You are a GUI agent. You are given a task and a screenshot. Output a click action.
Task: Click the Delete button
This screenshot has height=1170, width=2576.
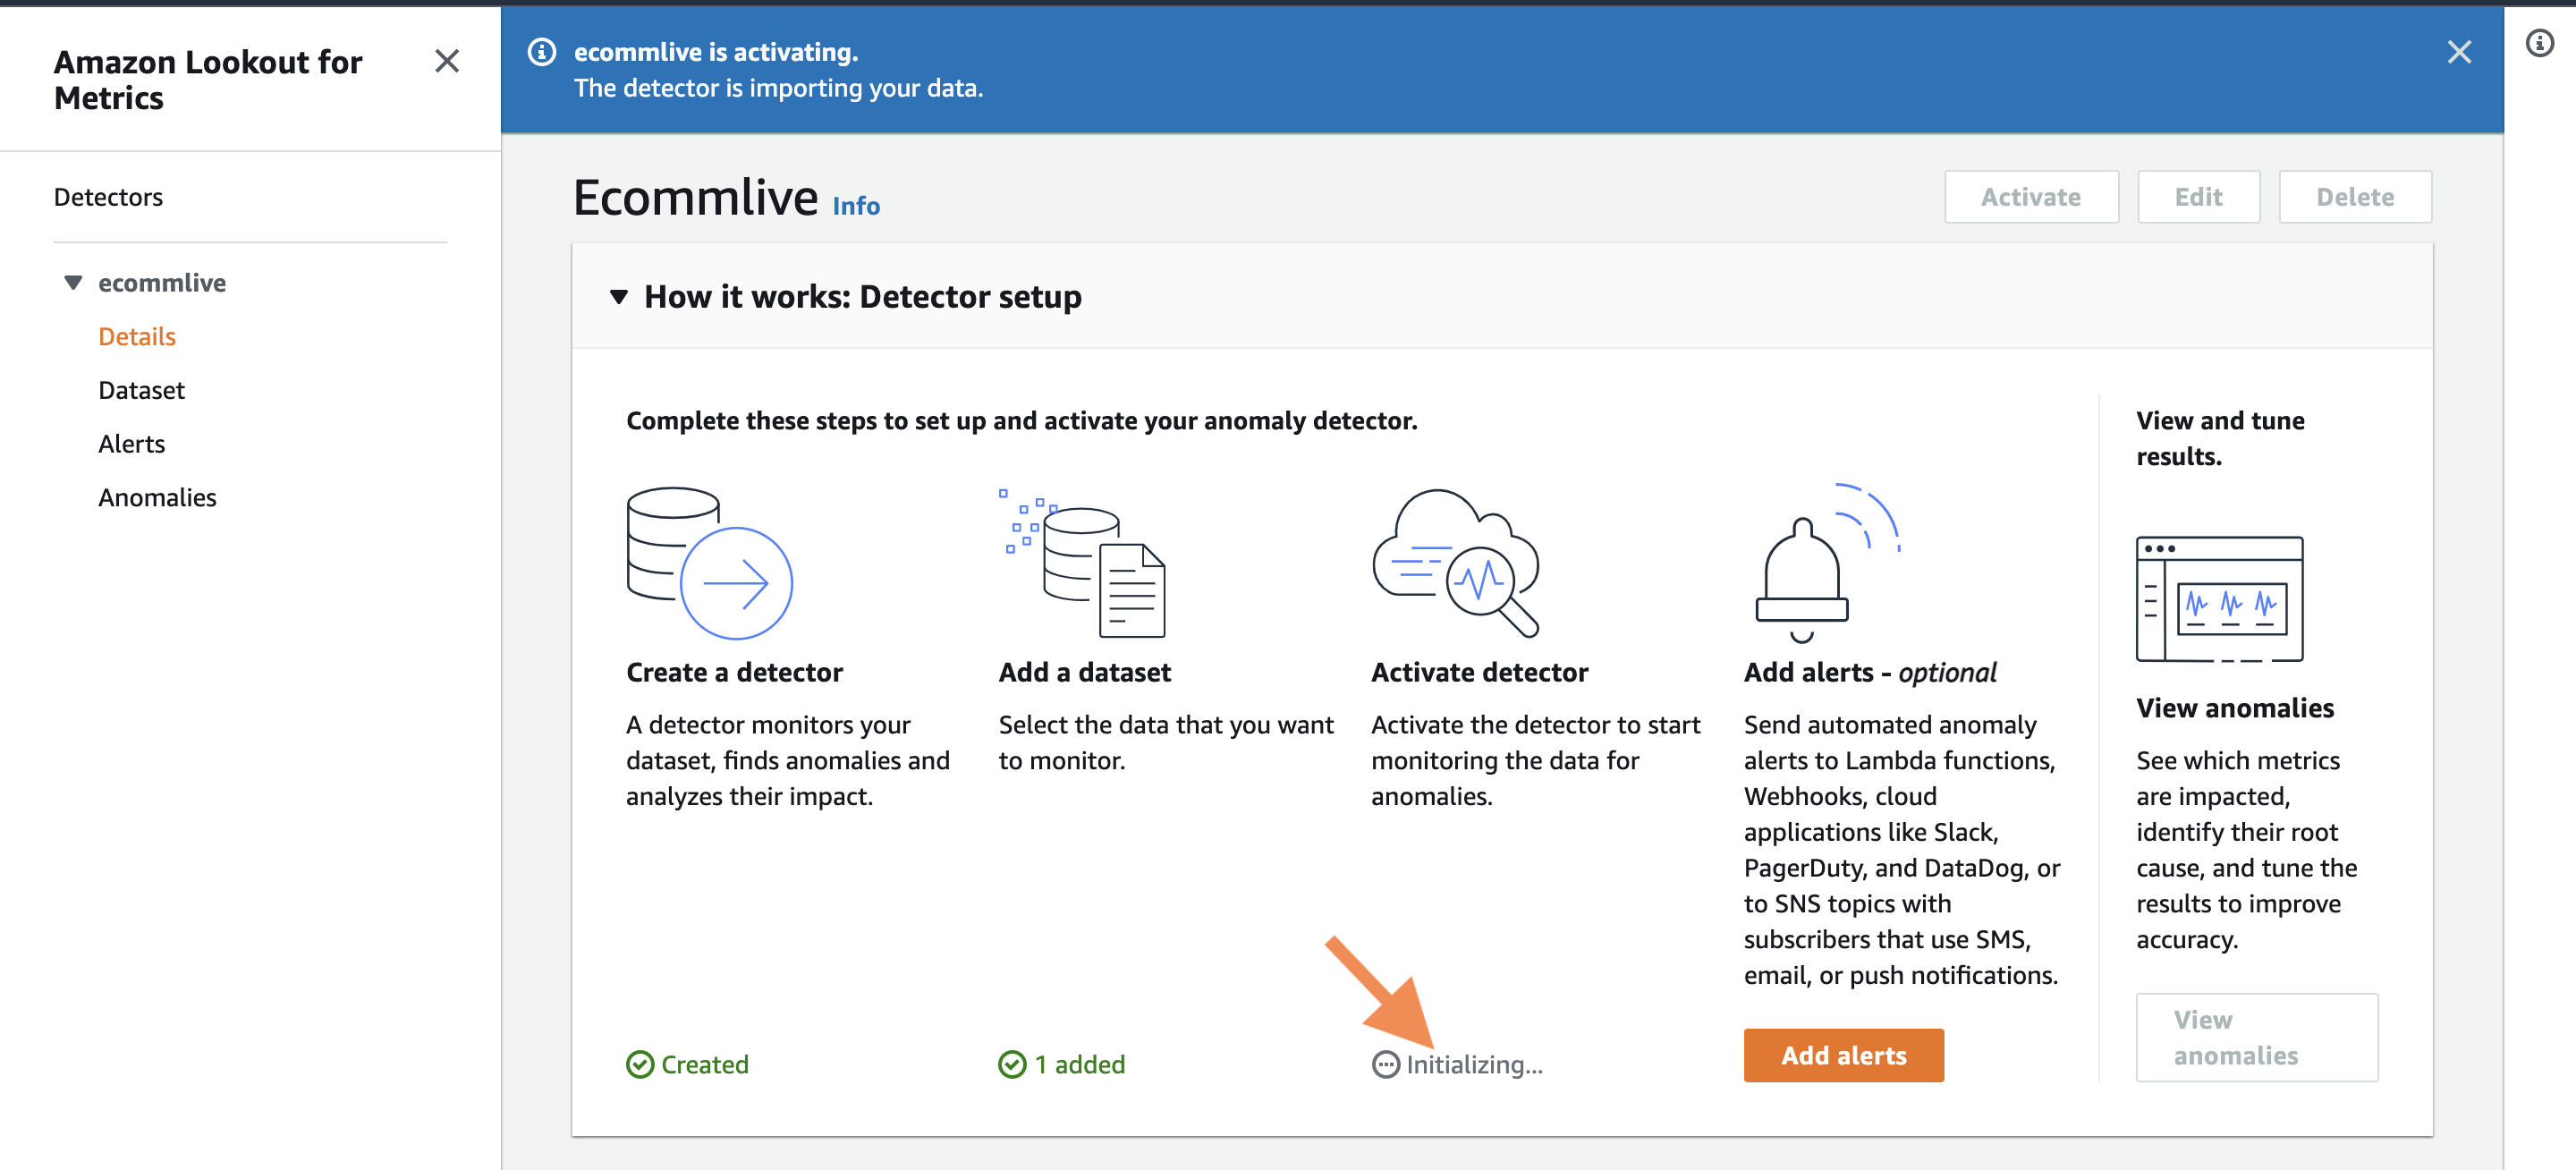pyautogui.click(x=2355, y=197)
